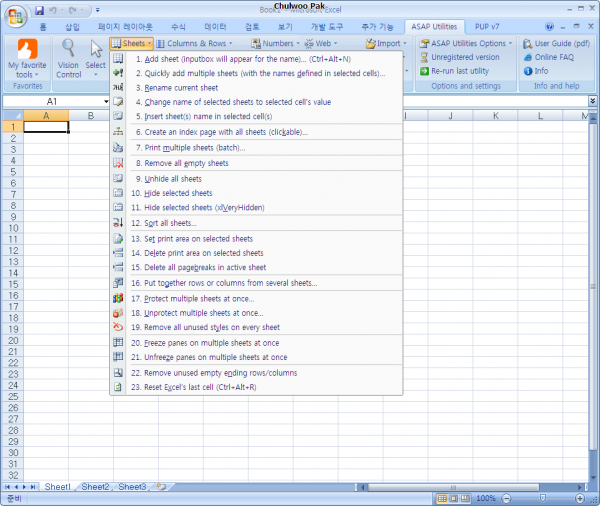Customize Quick Access Toolbar dropdown arrow
The width and height of the screenshot is (600, 506).
pos(98,10)
